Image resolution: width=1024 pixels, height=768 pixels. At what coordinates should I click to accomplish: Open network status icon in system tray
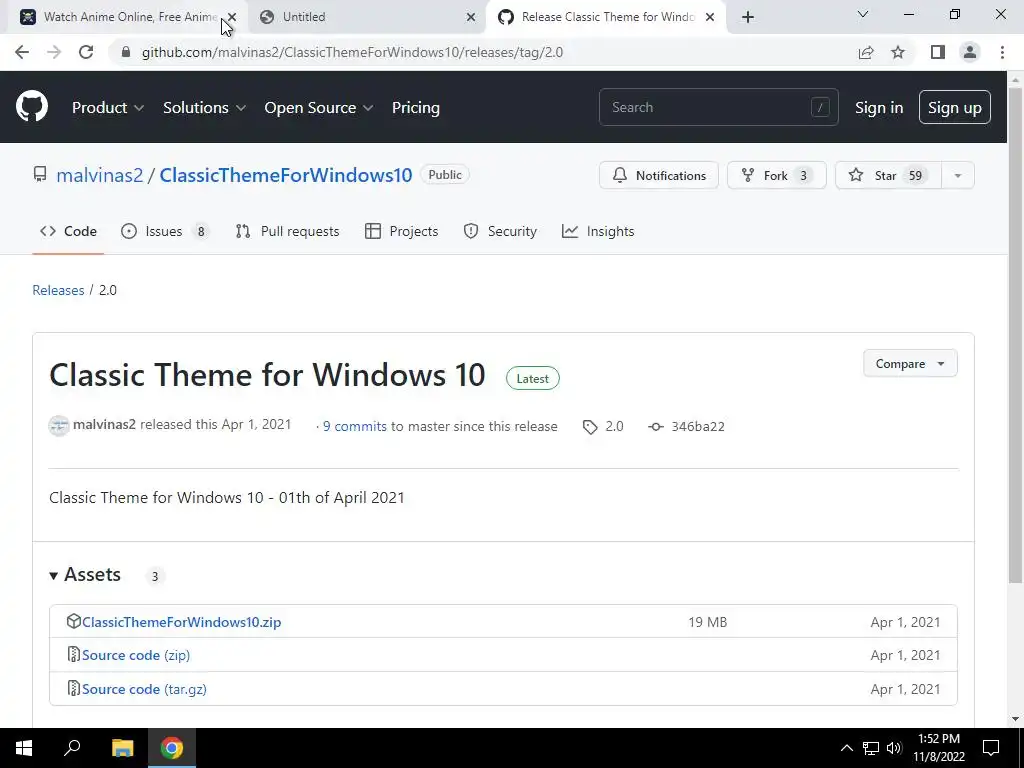point(871,748)
